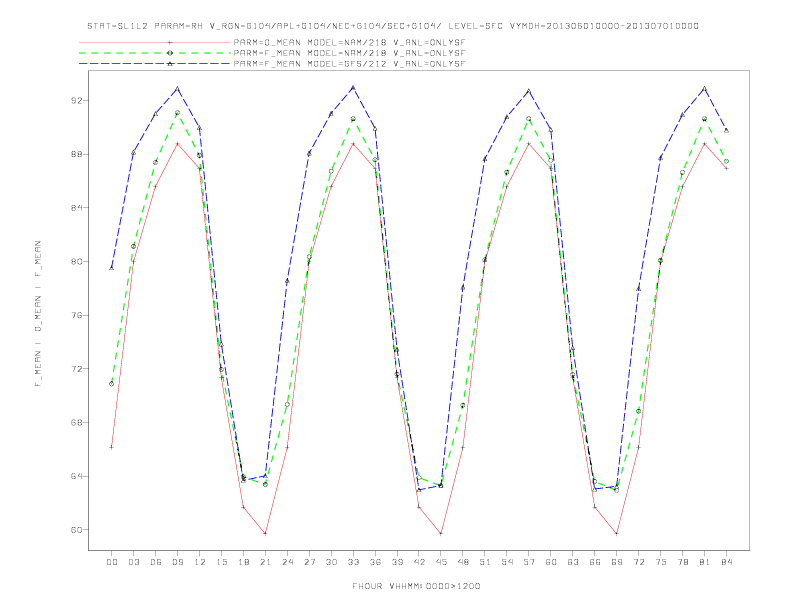Click x-axis tick label 15
The height and width of the screenshot is (612, 792).
(x=221, y=562)
